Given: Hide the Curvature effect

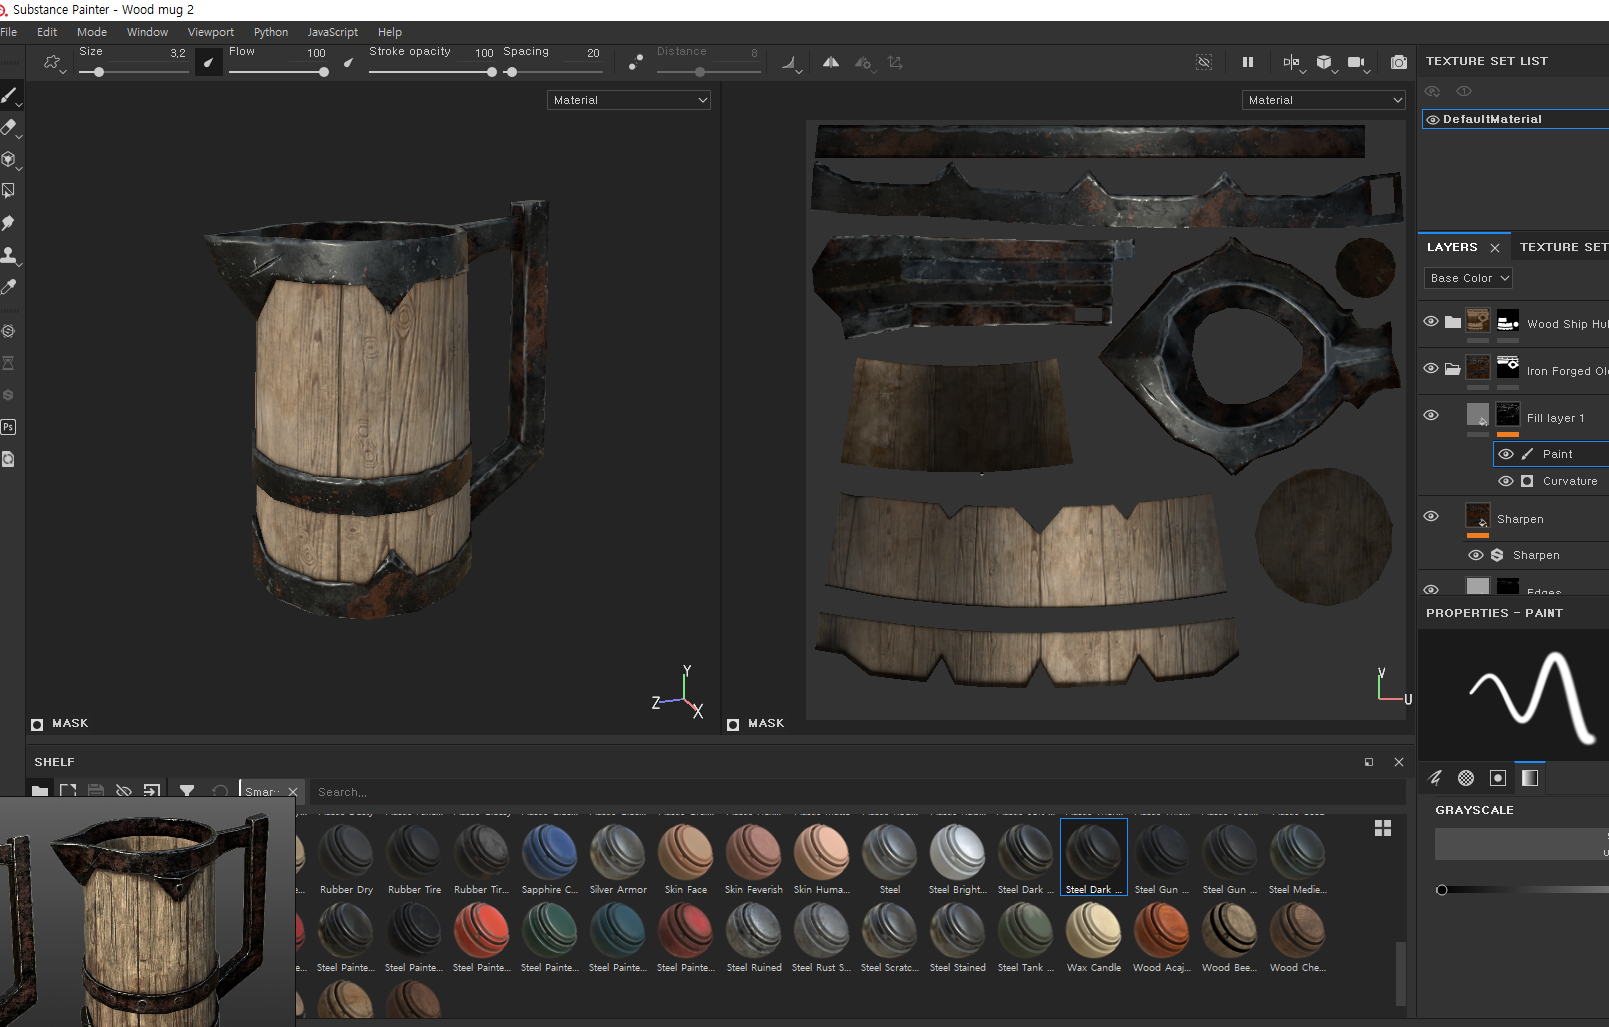Looking at the screenshot, I should click(1505, 481).
